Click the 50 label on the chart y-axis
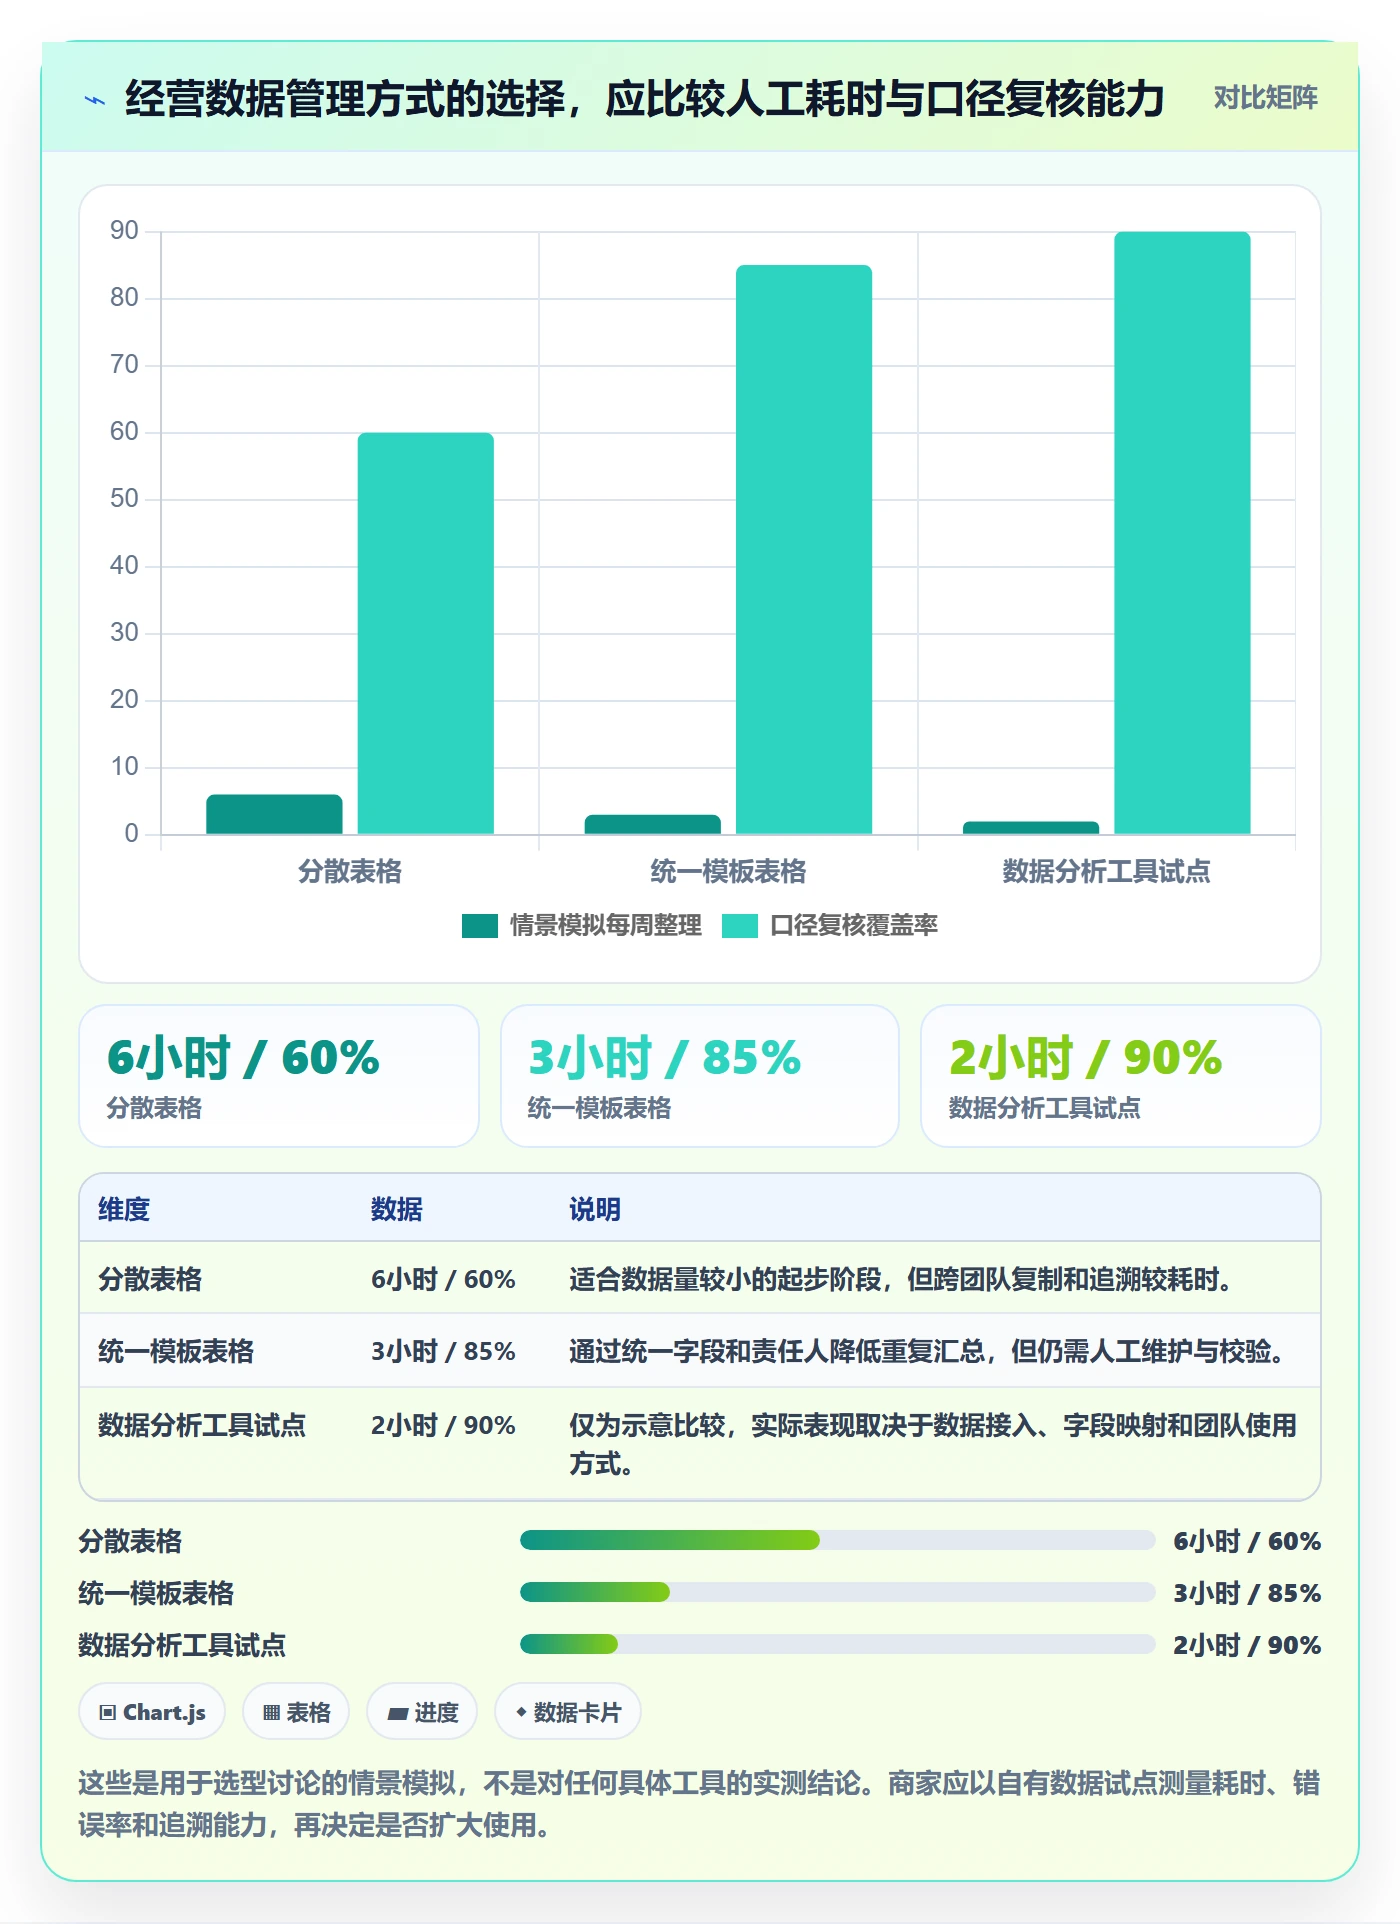 (124, 499)
